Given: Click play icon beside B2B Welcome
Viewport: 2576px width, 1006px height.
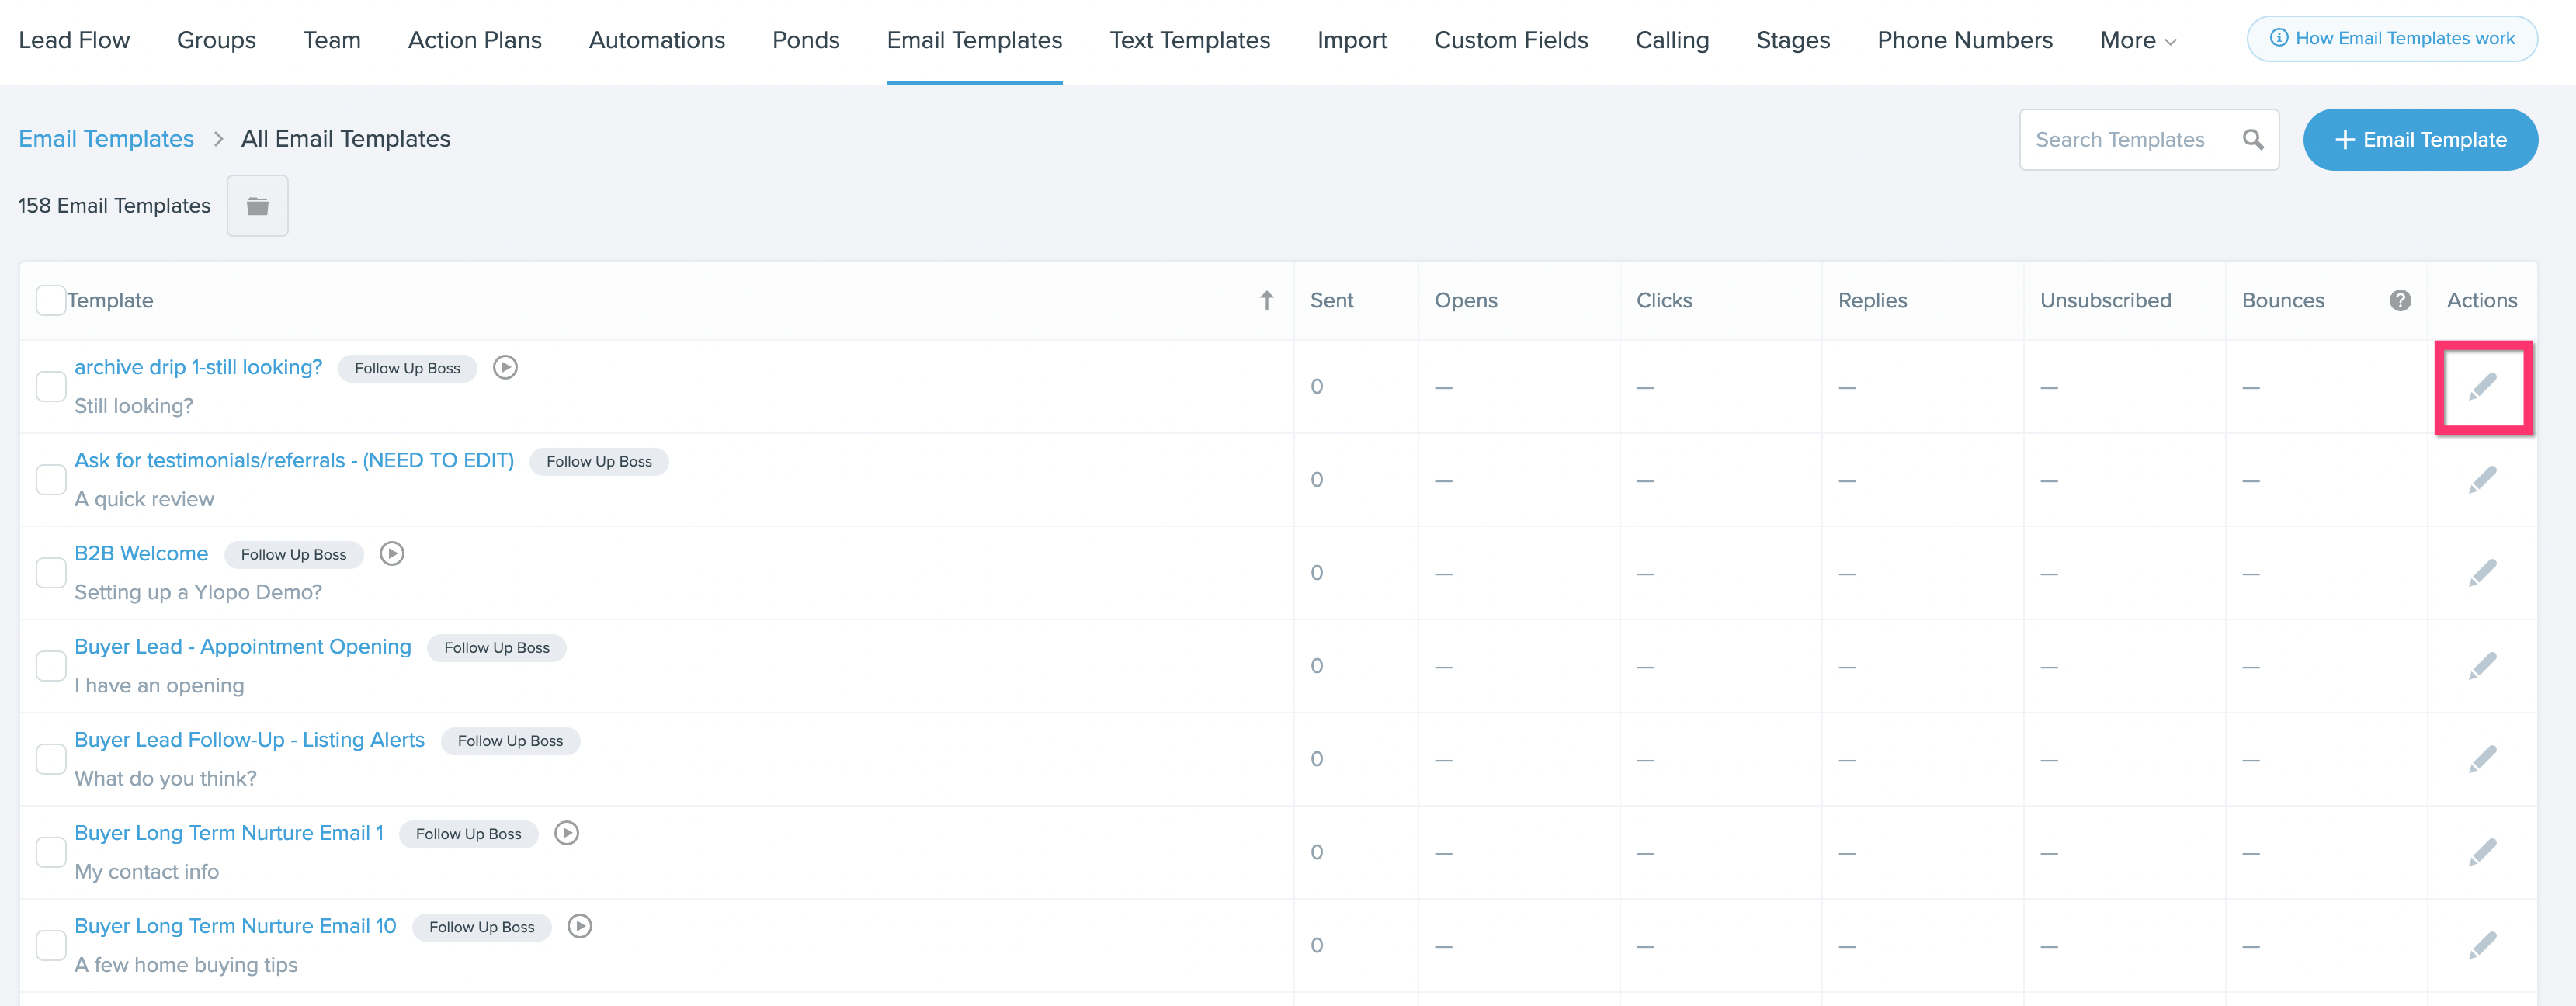Looking at the screenshot, I should (392, 554).
